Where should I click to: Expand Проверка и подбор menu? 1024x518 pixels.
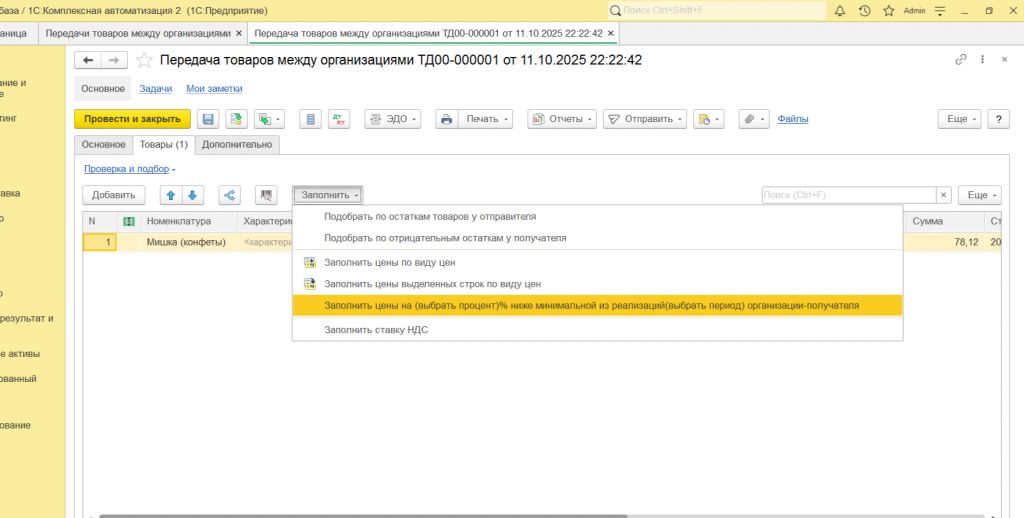[129, 169]
